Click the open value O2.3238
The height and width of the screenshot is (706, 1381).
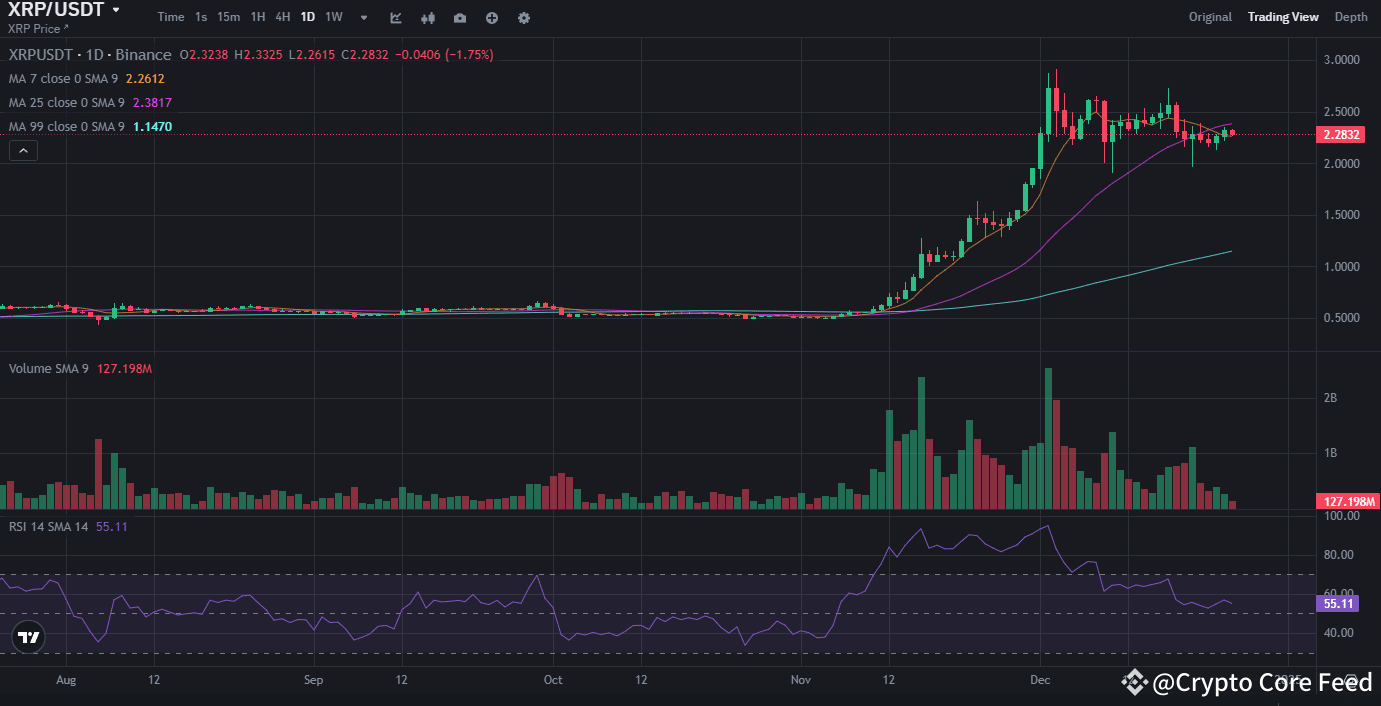click(204, 55)
